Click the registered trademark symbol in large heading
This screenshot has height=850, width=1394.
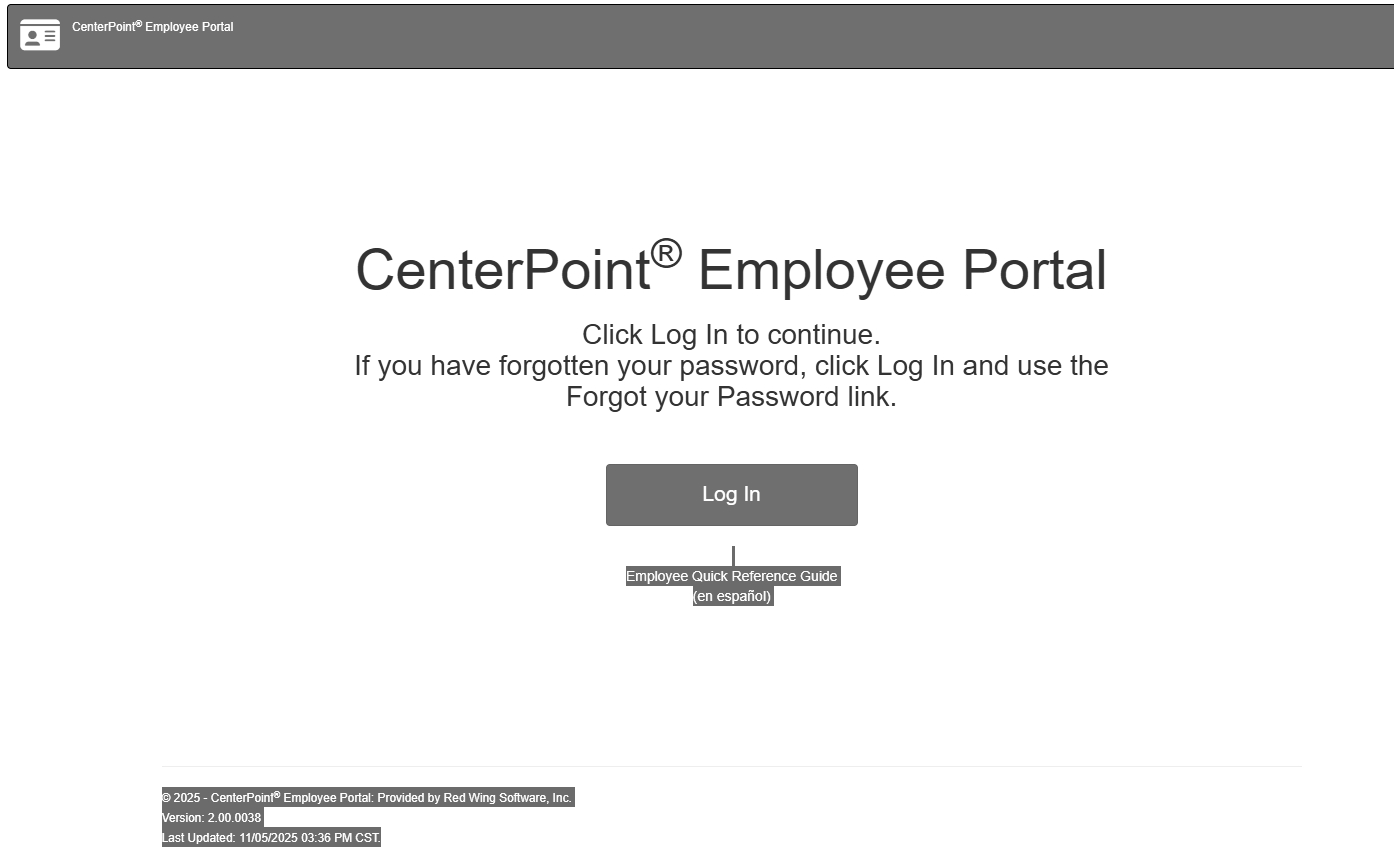pyautogui.click(x=666, y=253)
